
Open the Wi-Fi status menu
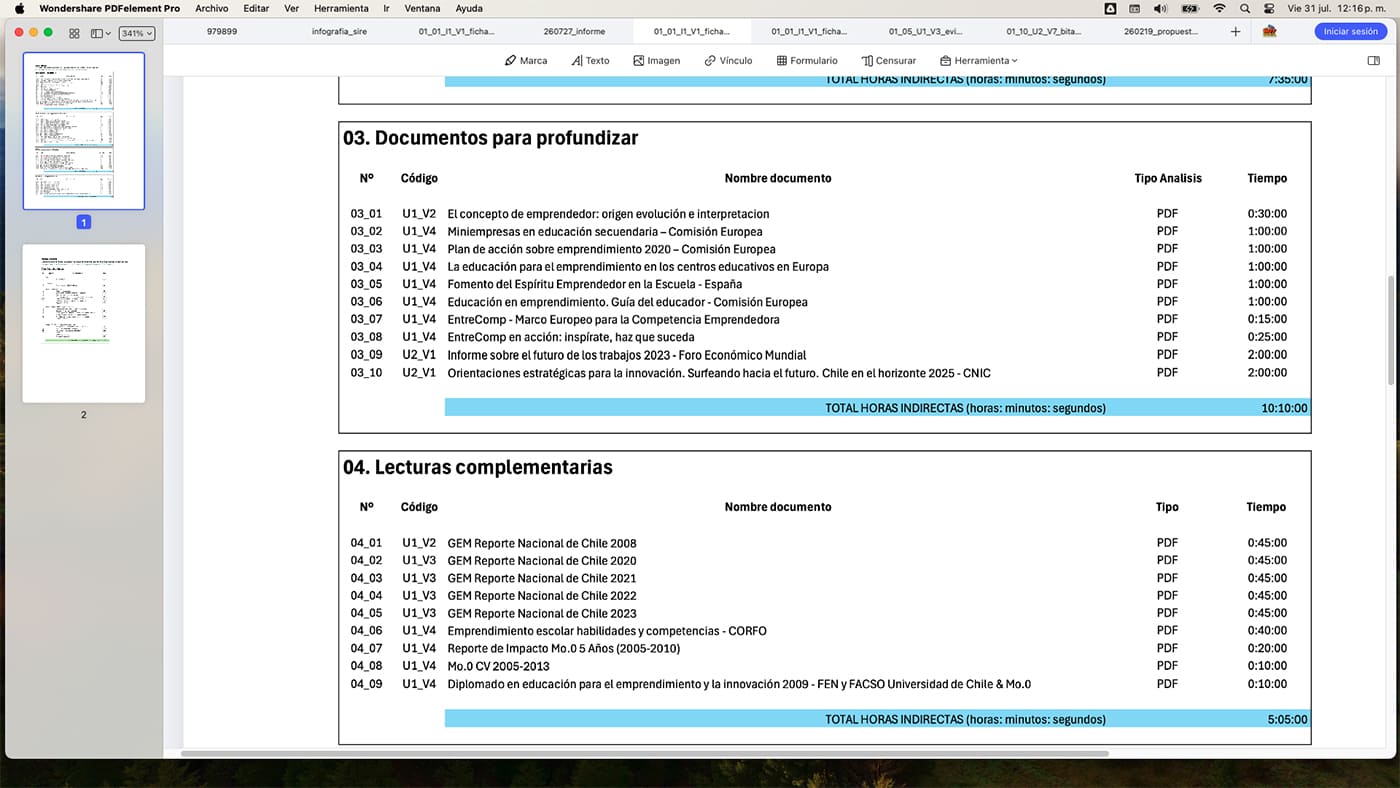click(1219, 8)
